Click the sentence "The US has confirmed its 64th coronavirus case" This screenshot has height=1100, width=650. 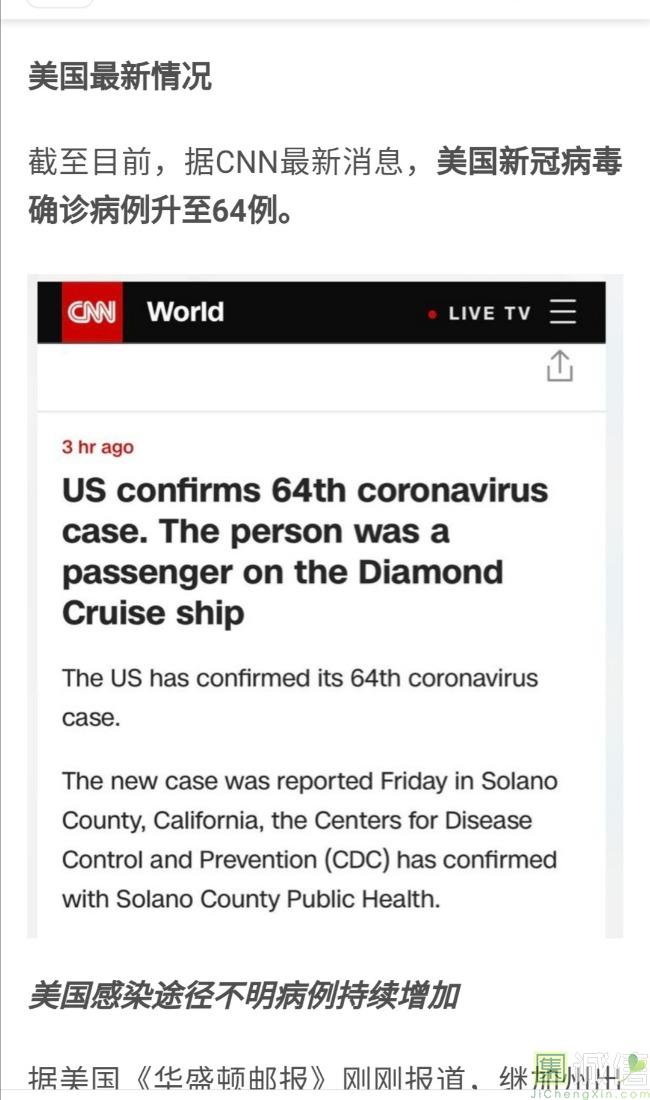[x=300, y=678]
